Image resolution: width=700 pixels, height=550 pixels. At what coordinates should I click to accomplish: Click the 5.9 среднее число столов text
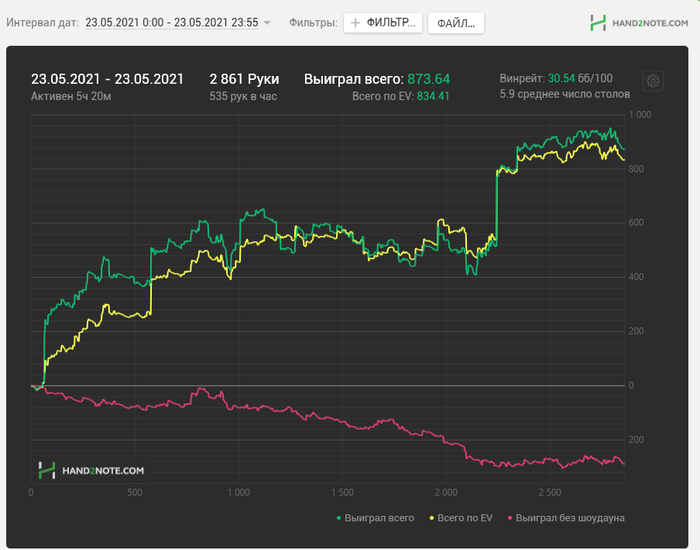(x=565, y=94)
